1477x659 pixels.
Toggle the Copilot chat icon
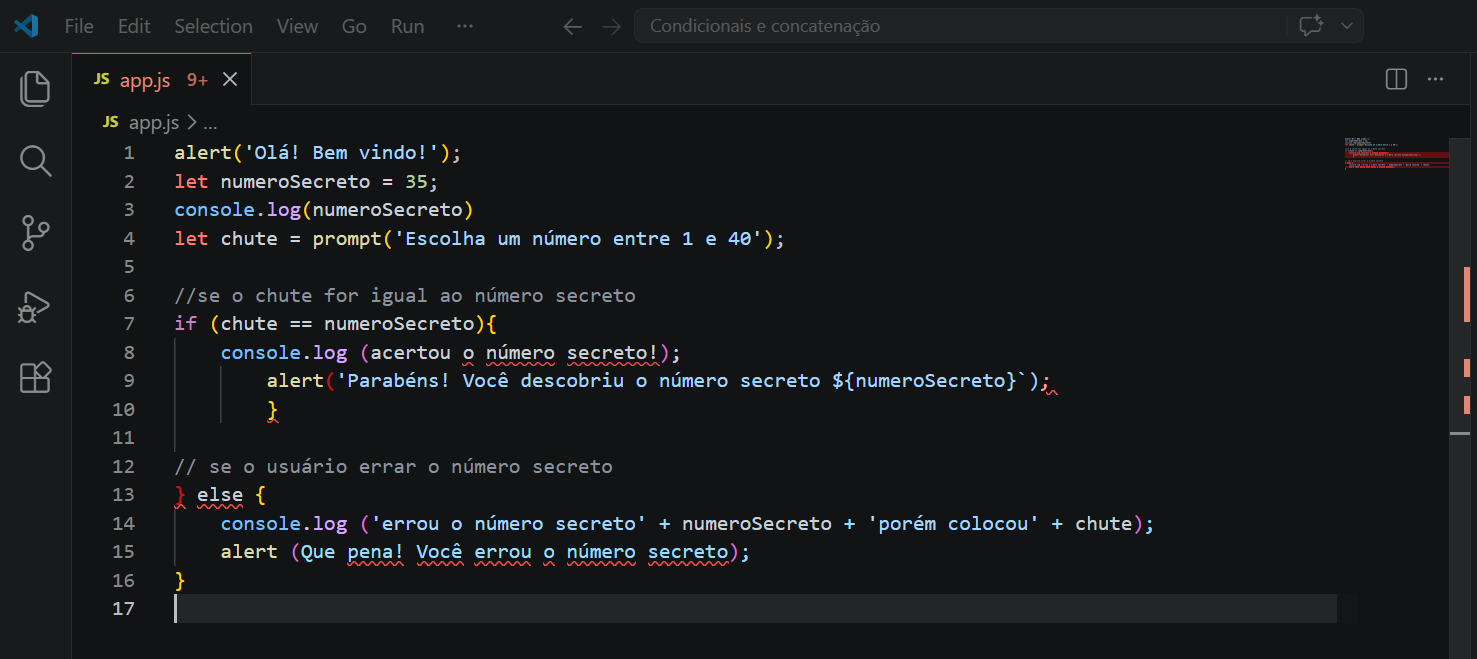pyautogui.click(x=1310, y=26)
